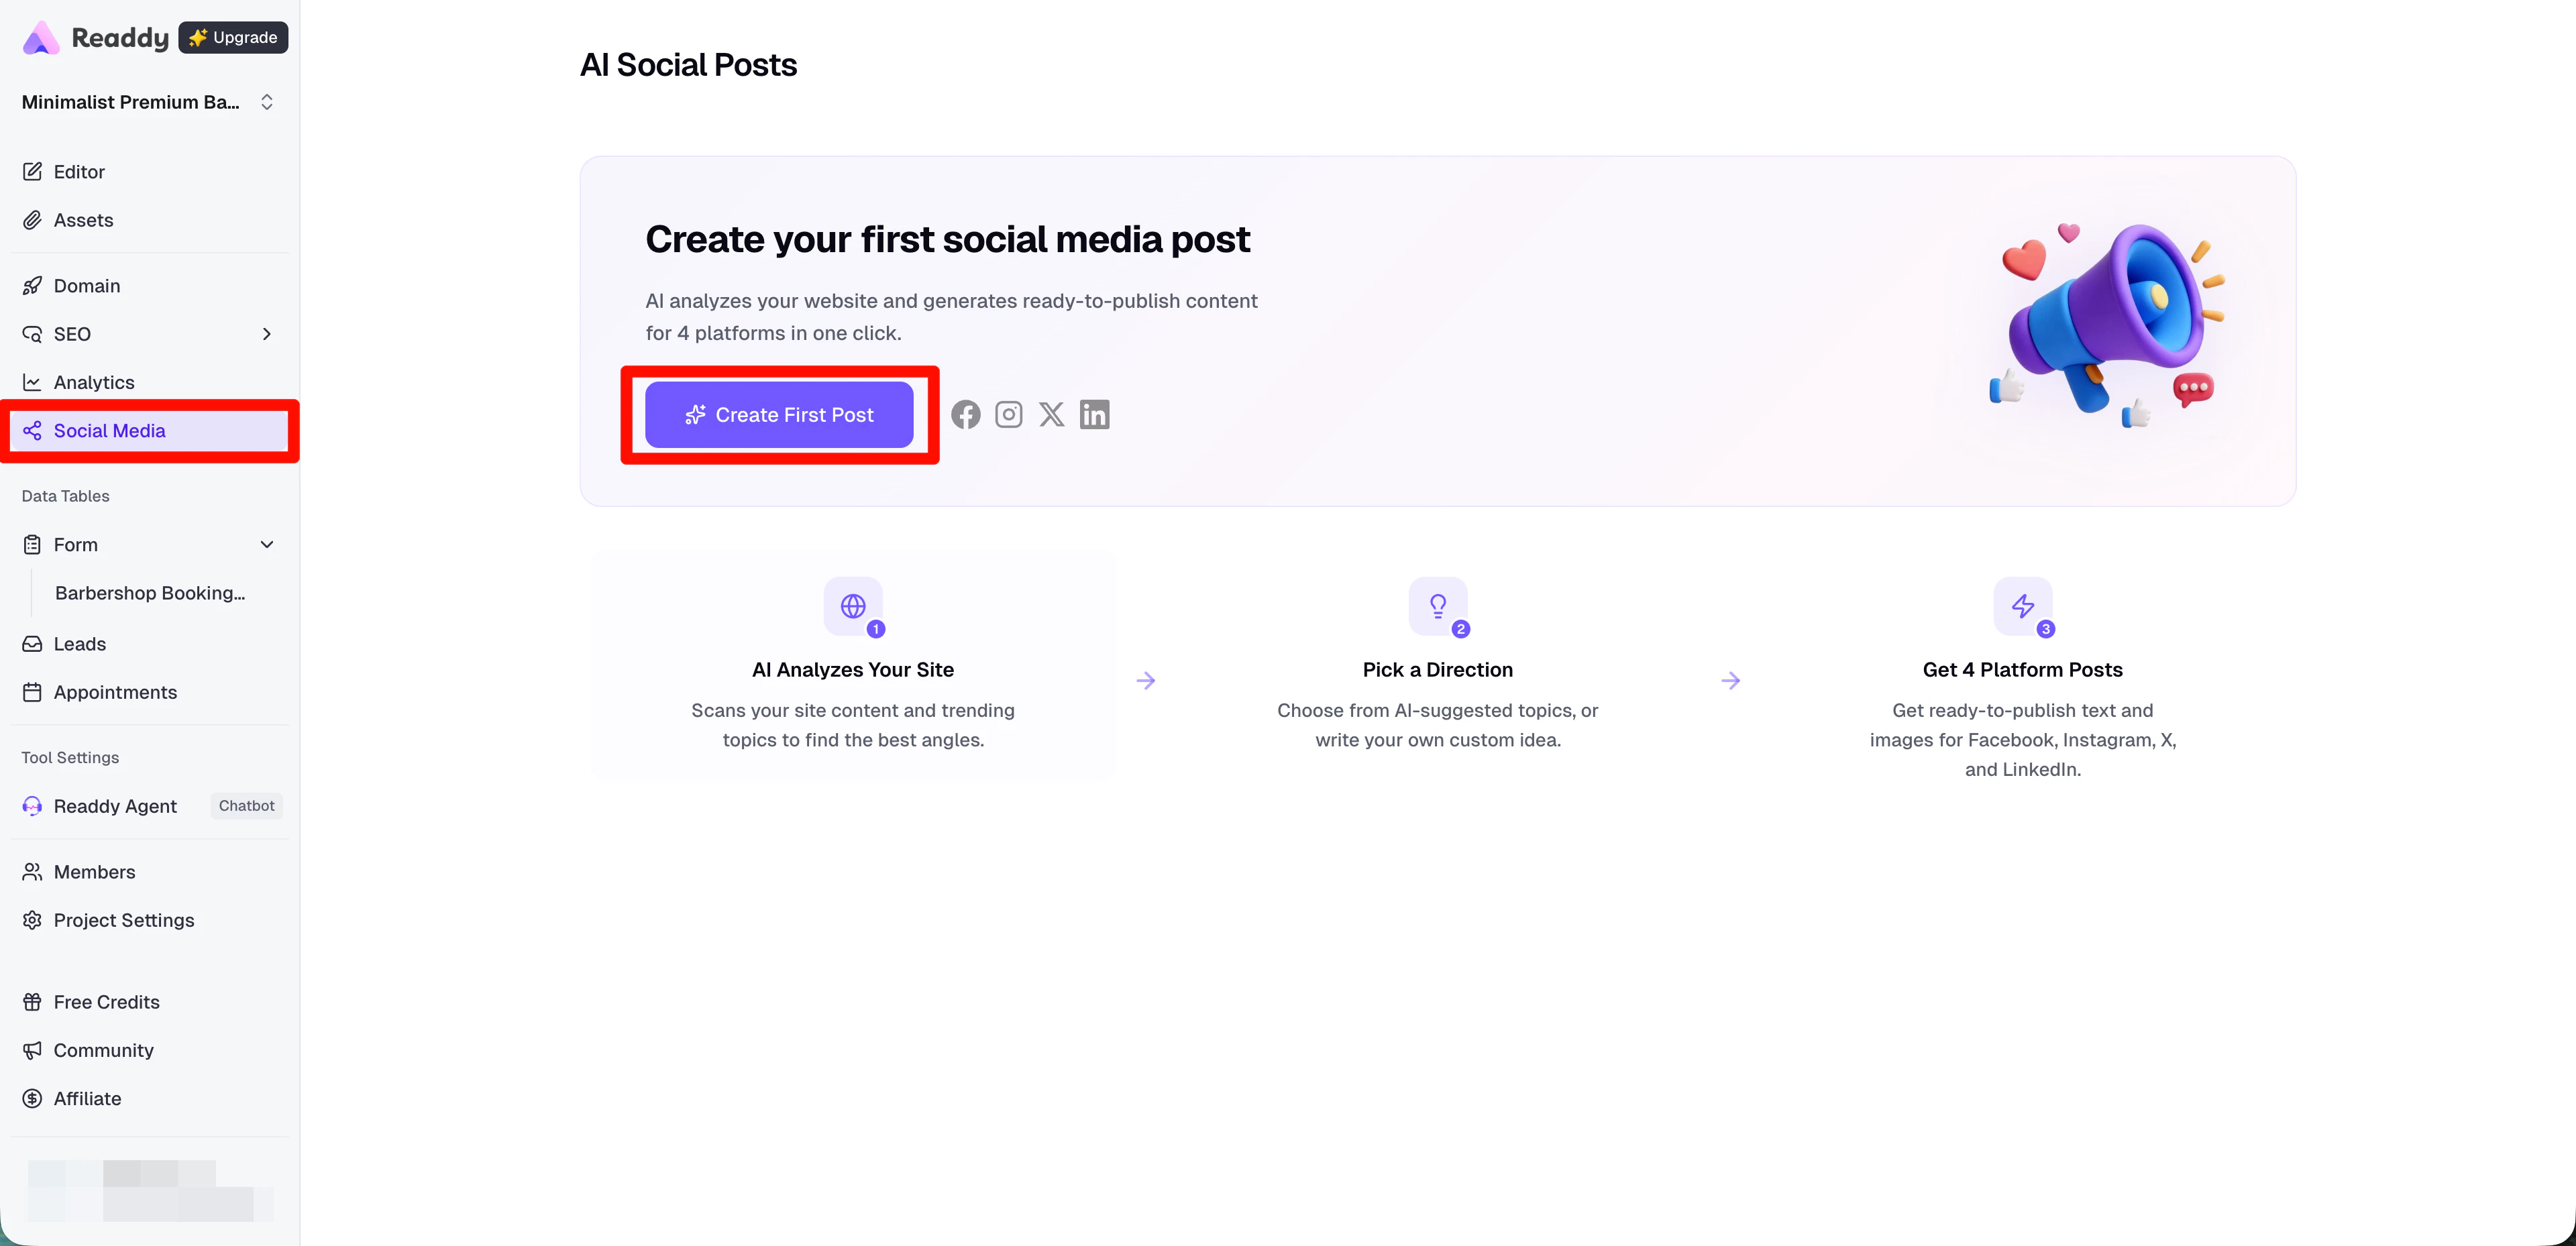Open Appointments via the calendar icon
The height and width of the screenshot is (1246, 2576).
tap(33, 692)
